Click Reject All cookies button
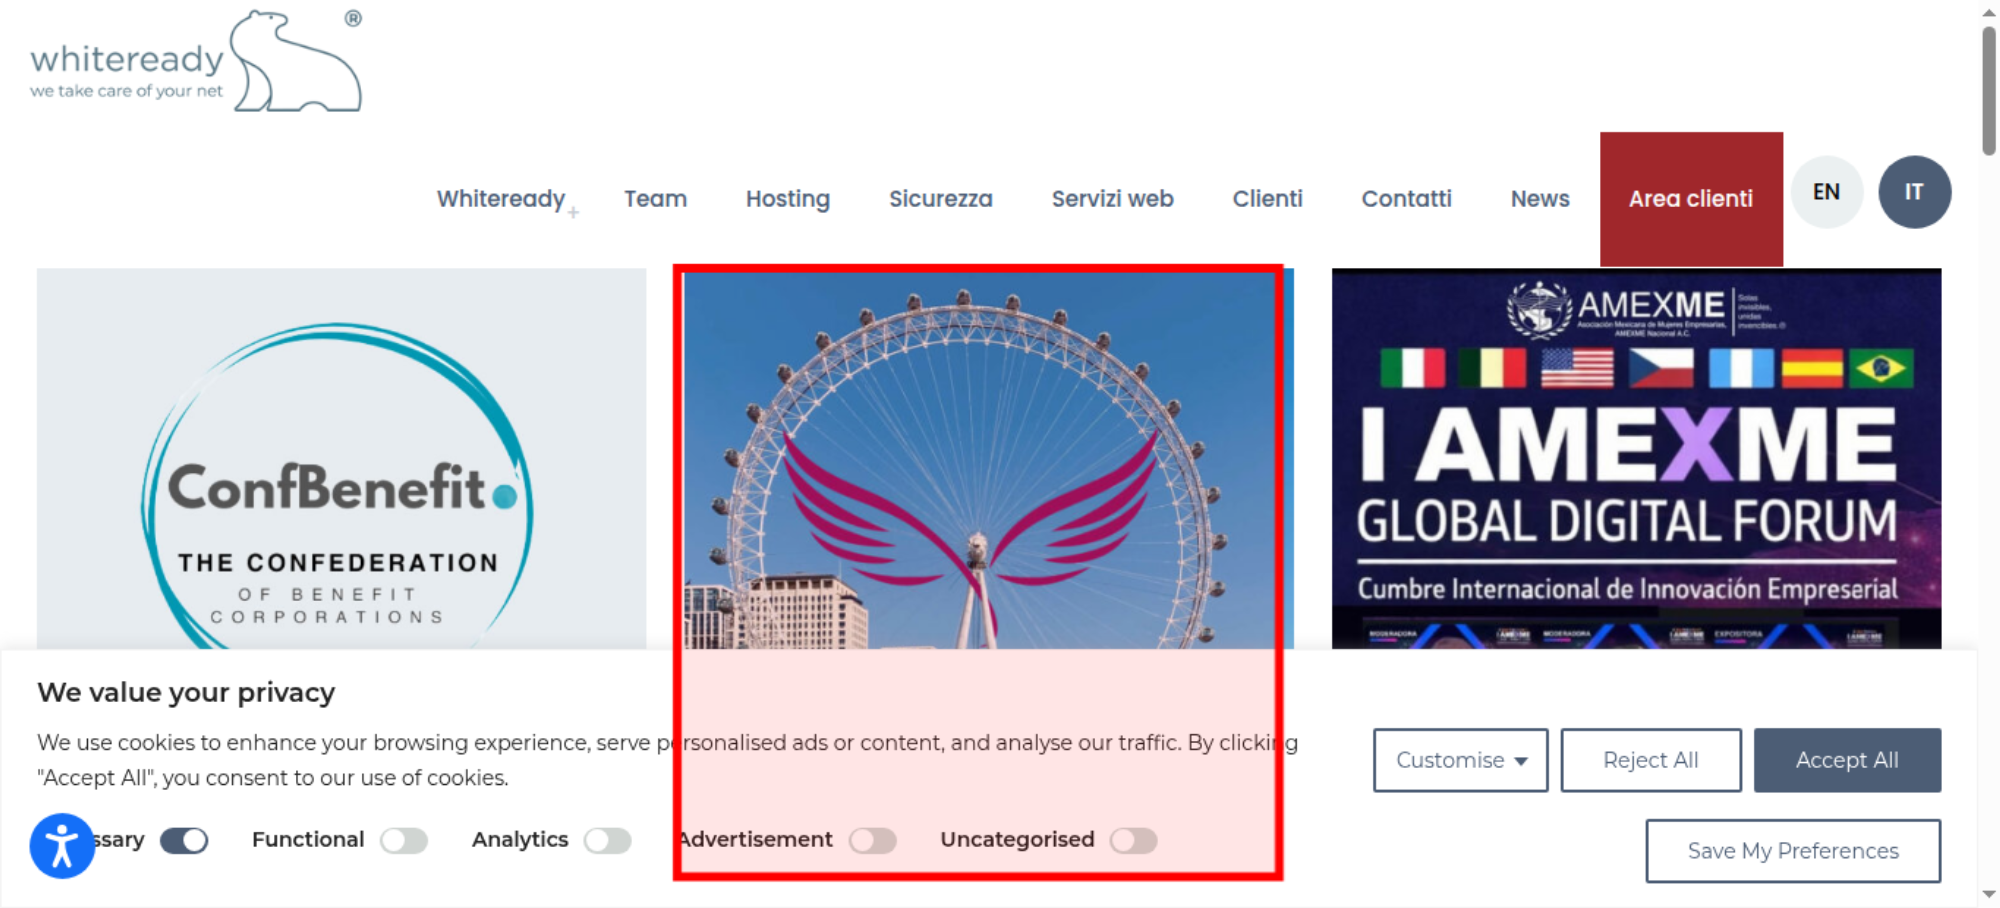This screenshot has width=2000, height=908. click(1651, 760)
